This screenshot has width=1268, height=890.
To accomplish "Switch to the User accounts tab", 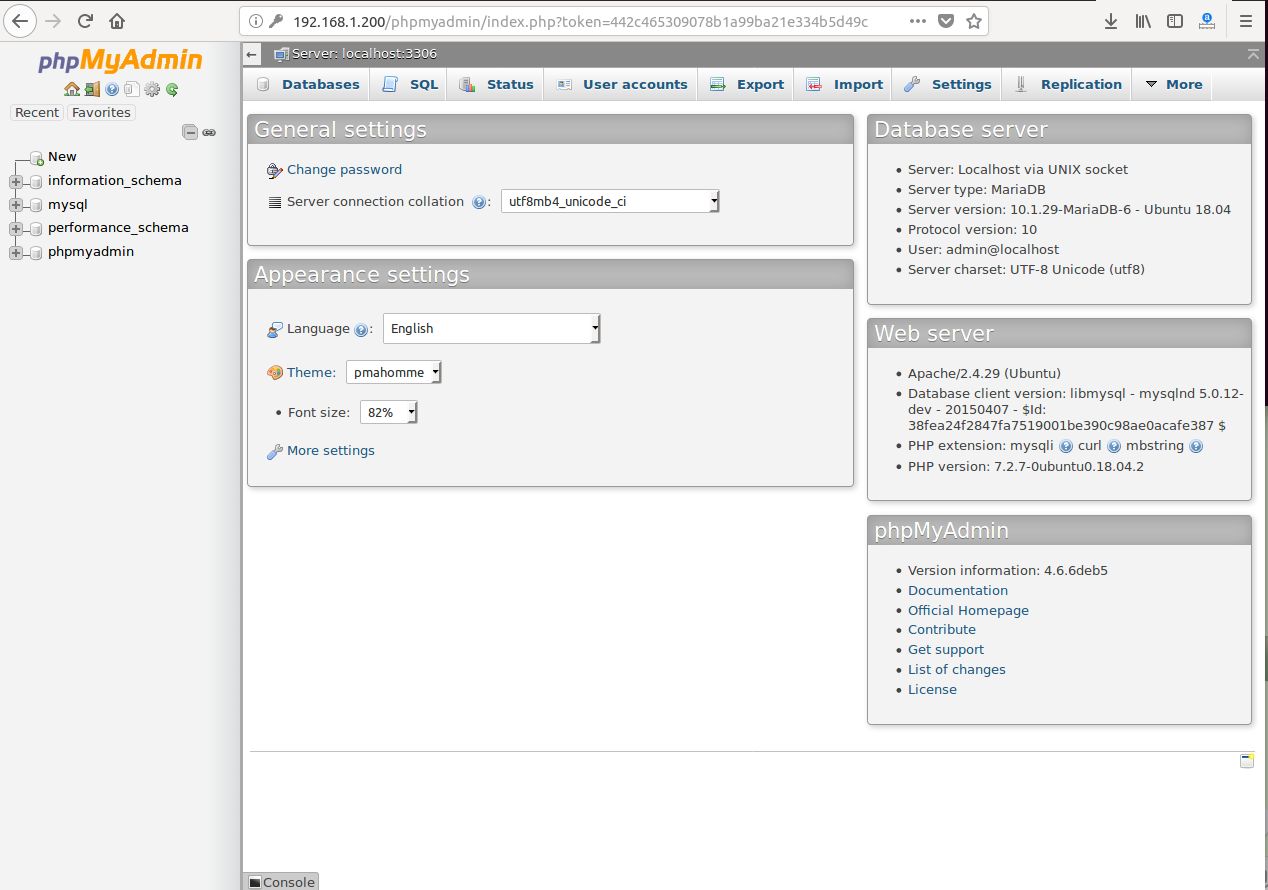I will [622, 85].
